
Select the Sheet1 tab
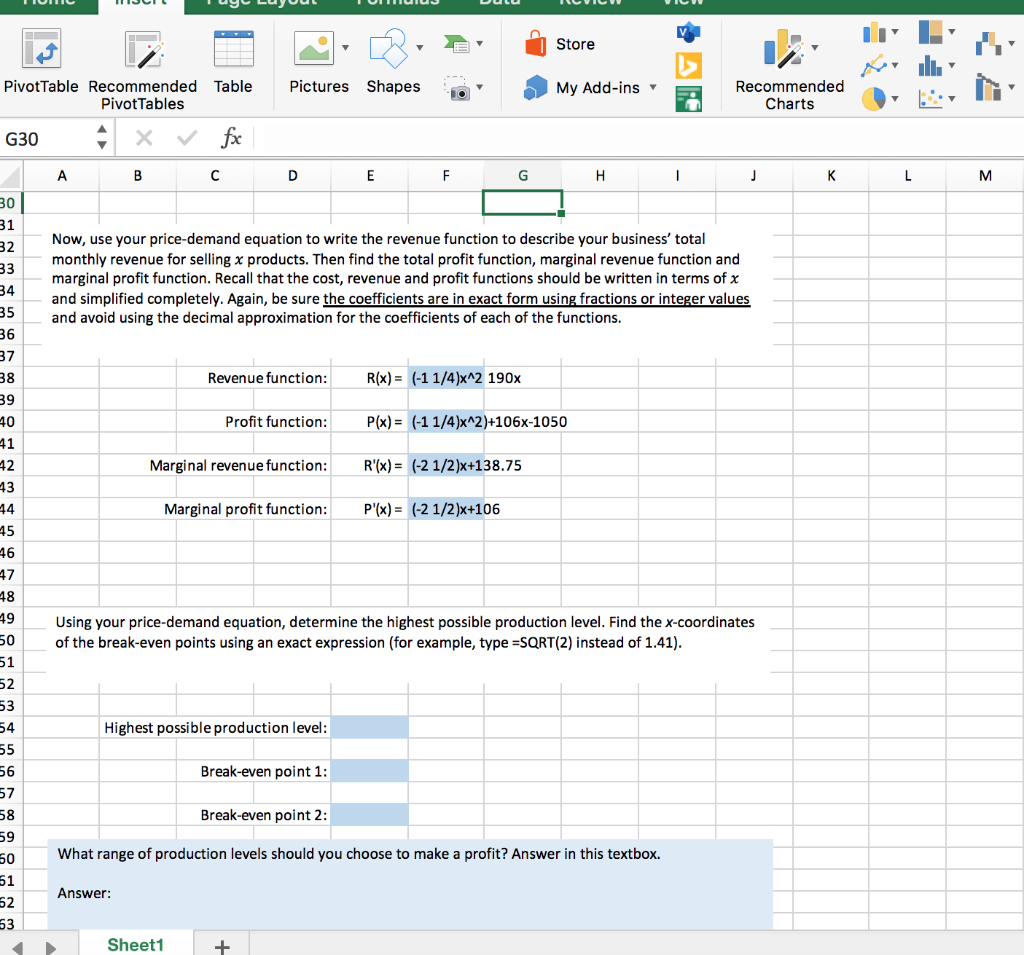pos(135,944)
